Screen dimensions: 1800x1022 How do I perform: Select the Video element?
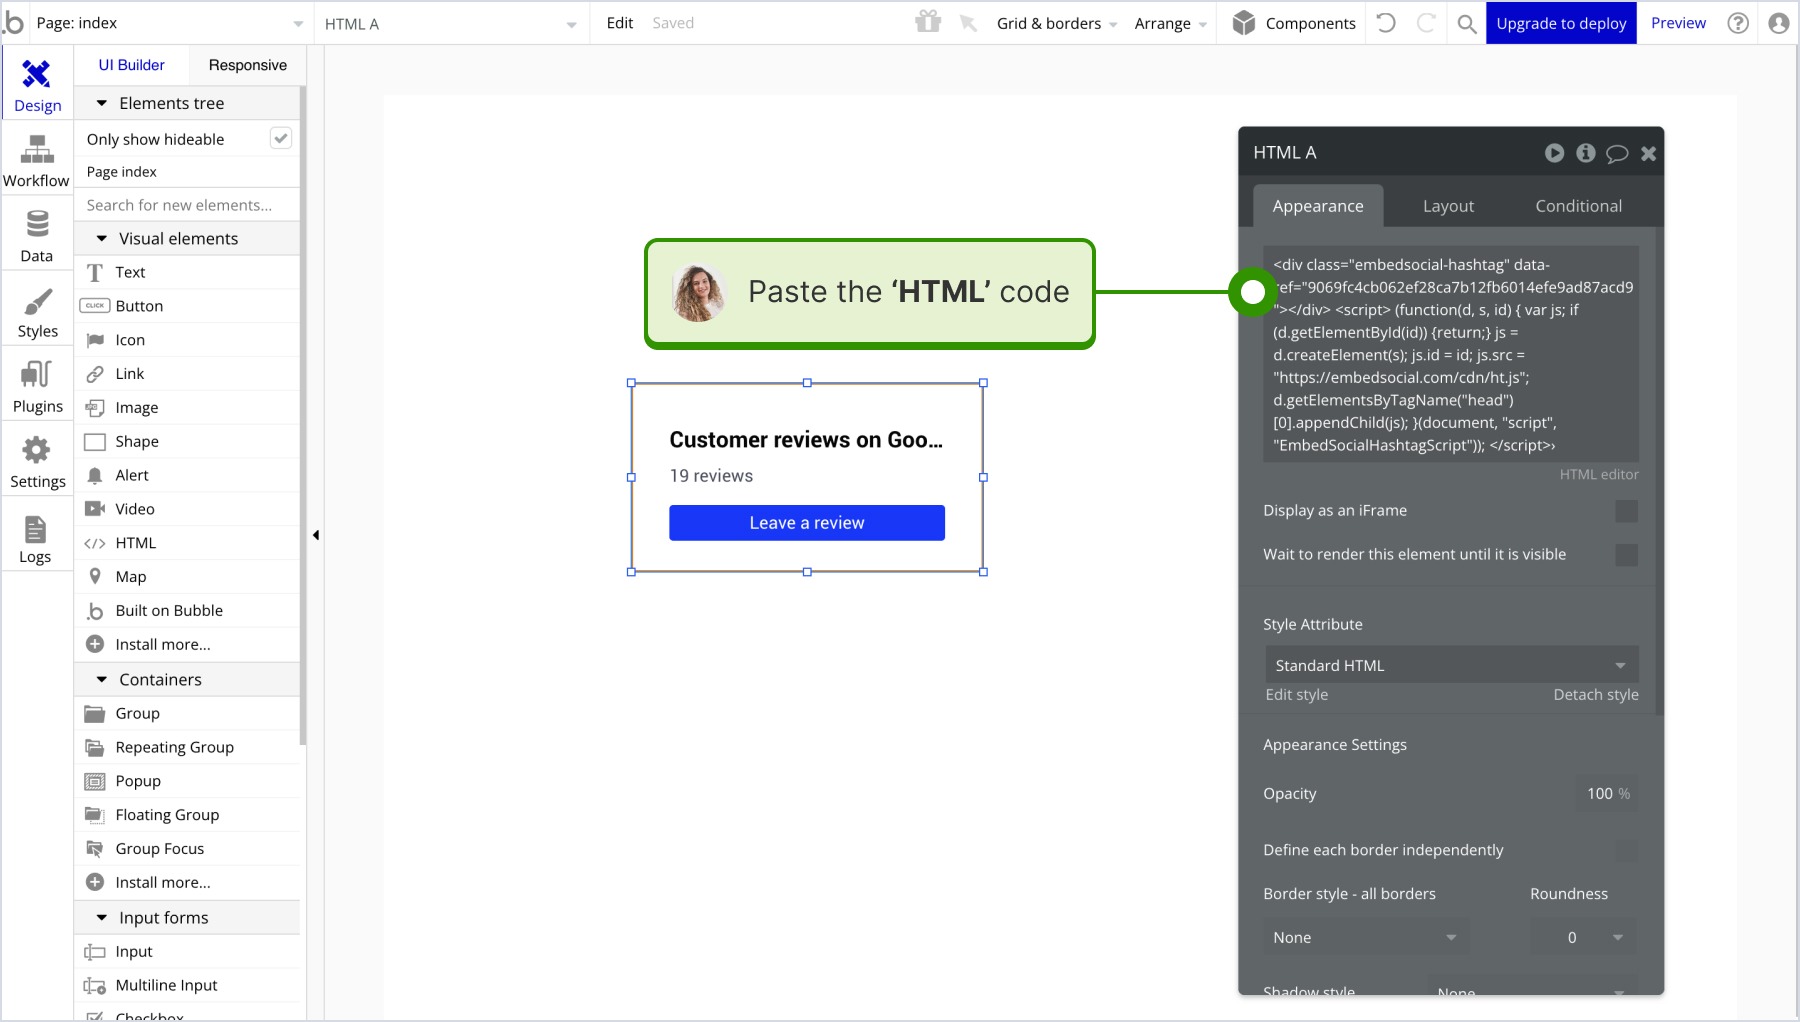187,509
